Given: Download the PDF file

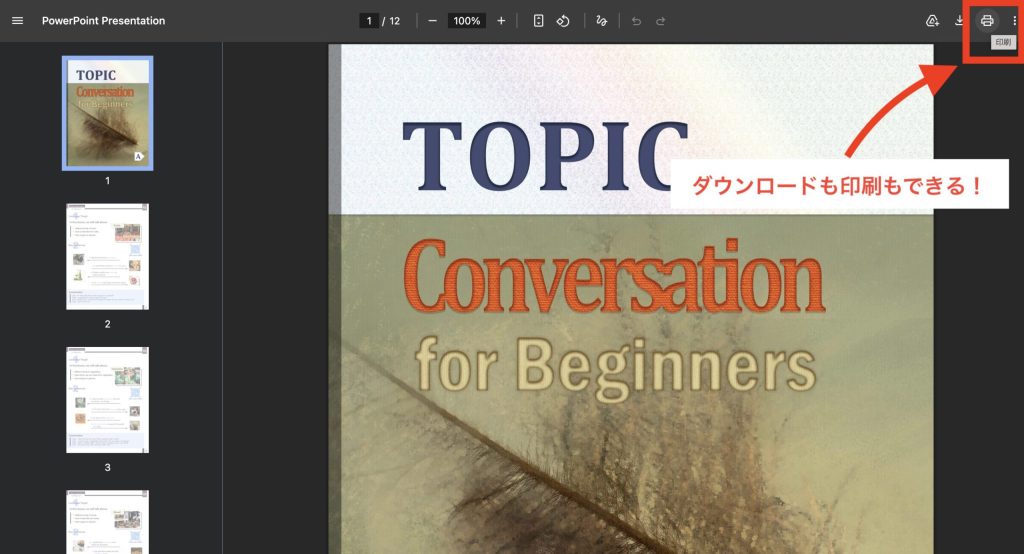Looking at the screenshot, I should tap(959, 21).
